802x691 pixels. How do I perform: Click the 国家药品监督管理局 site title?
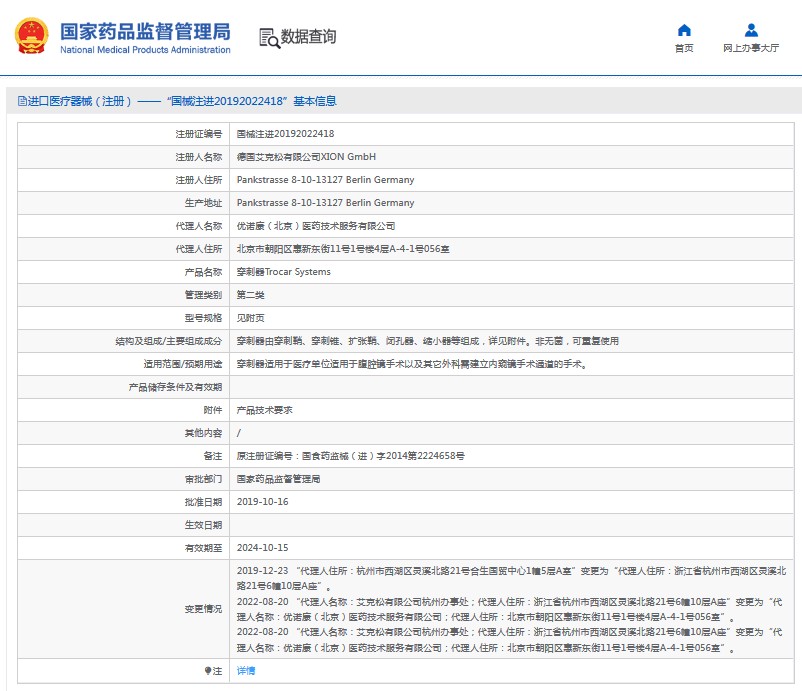[x=145, y=31]
